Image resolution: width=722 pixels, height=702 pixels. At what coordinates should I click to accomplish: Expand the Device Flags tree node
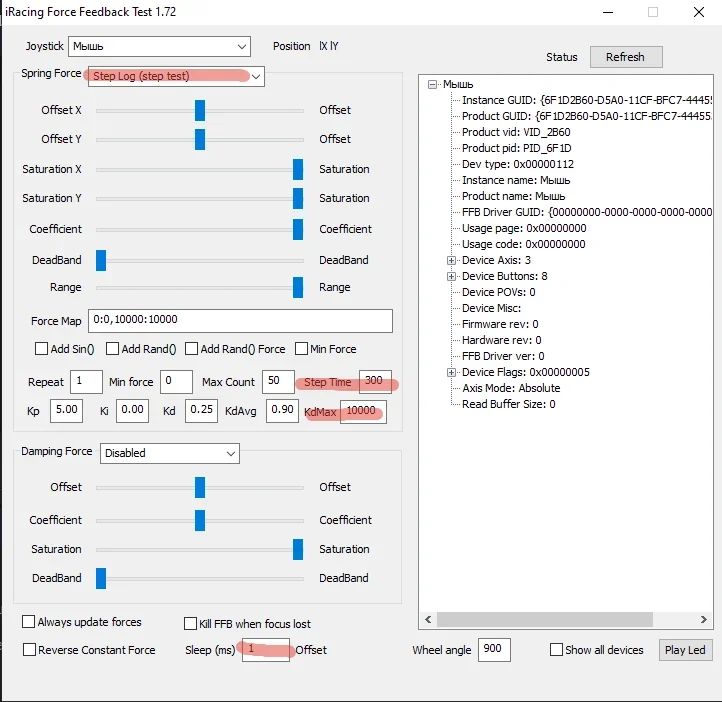(452, 372)
